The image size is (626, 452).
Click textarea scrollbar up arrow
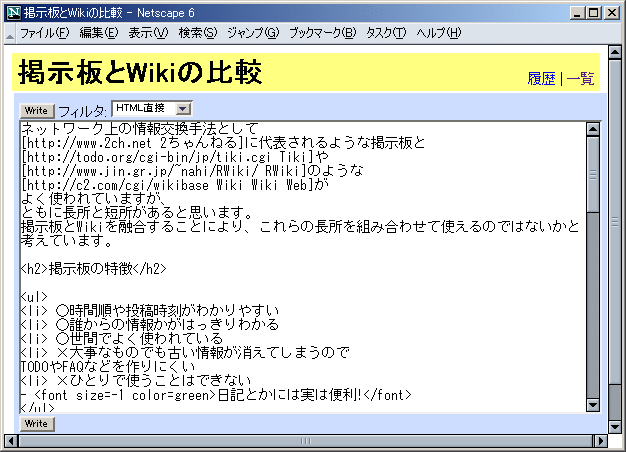tap(593, 129)
